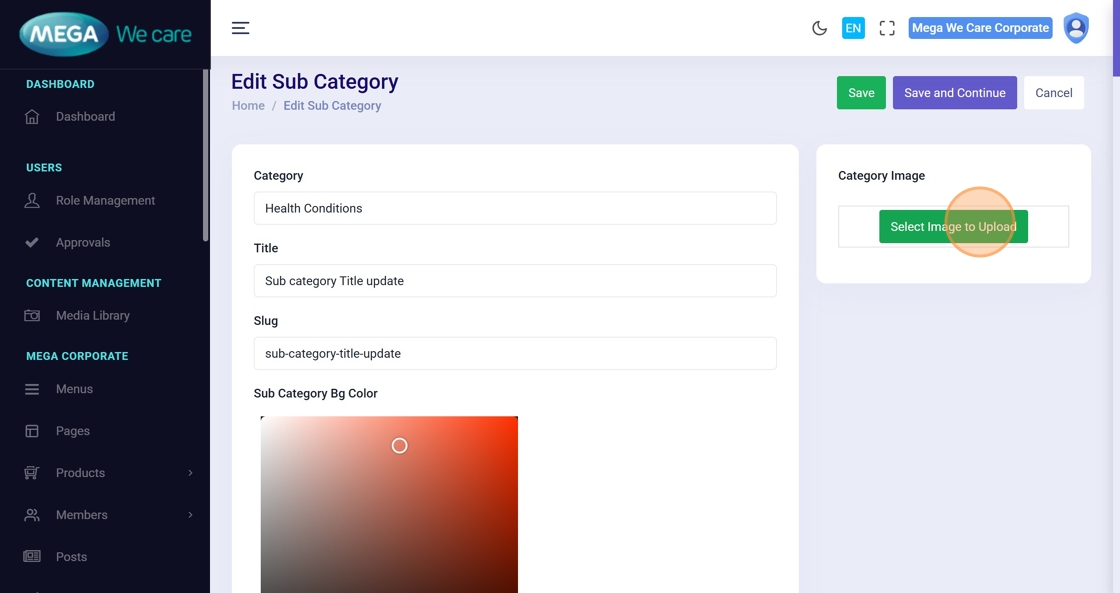This screenshot has width=1120, height=593.
Task: Follow the Home breadcrumb link
Action: coord(248,106)
